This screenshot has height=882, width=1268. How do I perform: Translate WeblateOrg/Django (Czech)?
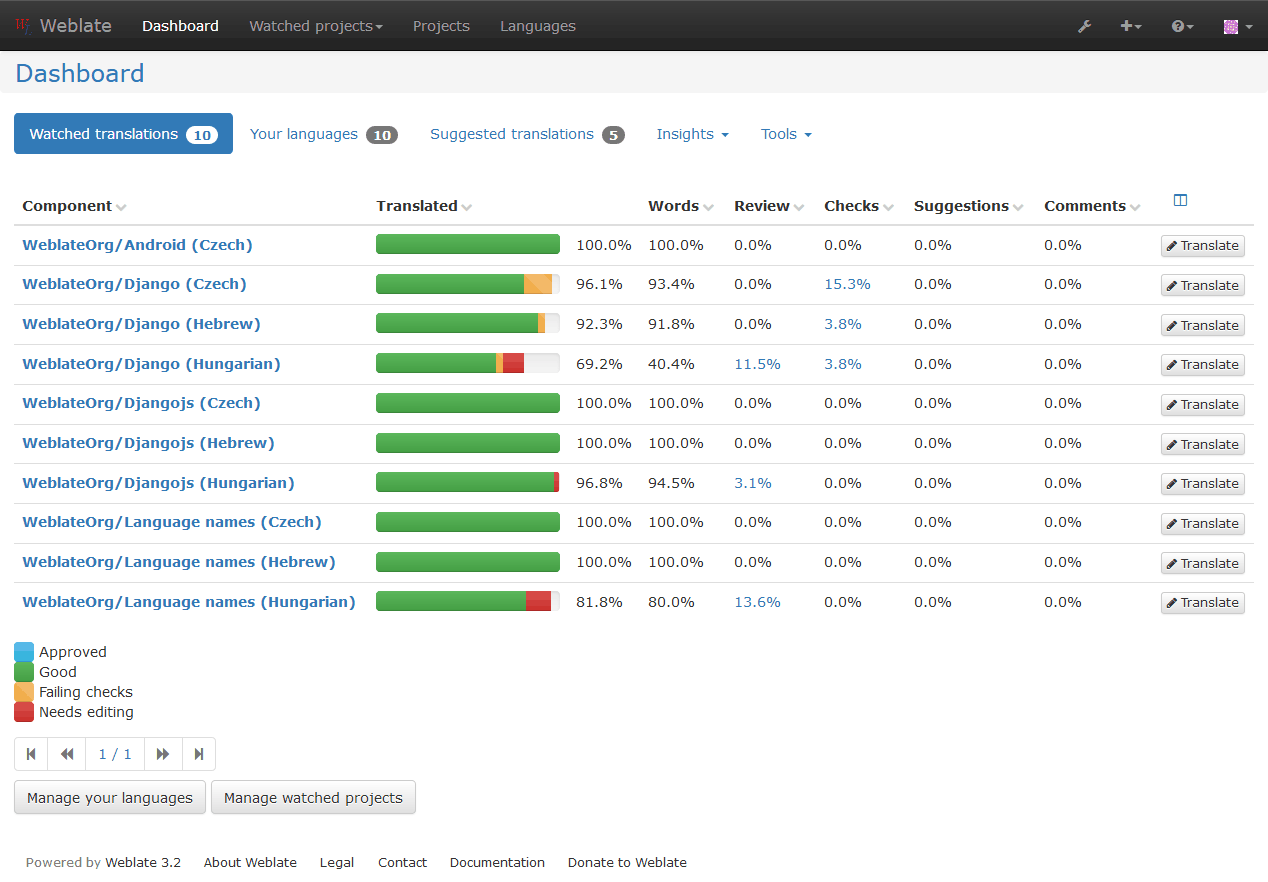tap(1202, 285)
